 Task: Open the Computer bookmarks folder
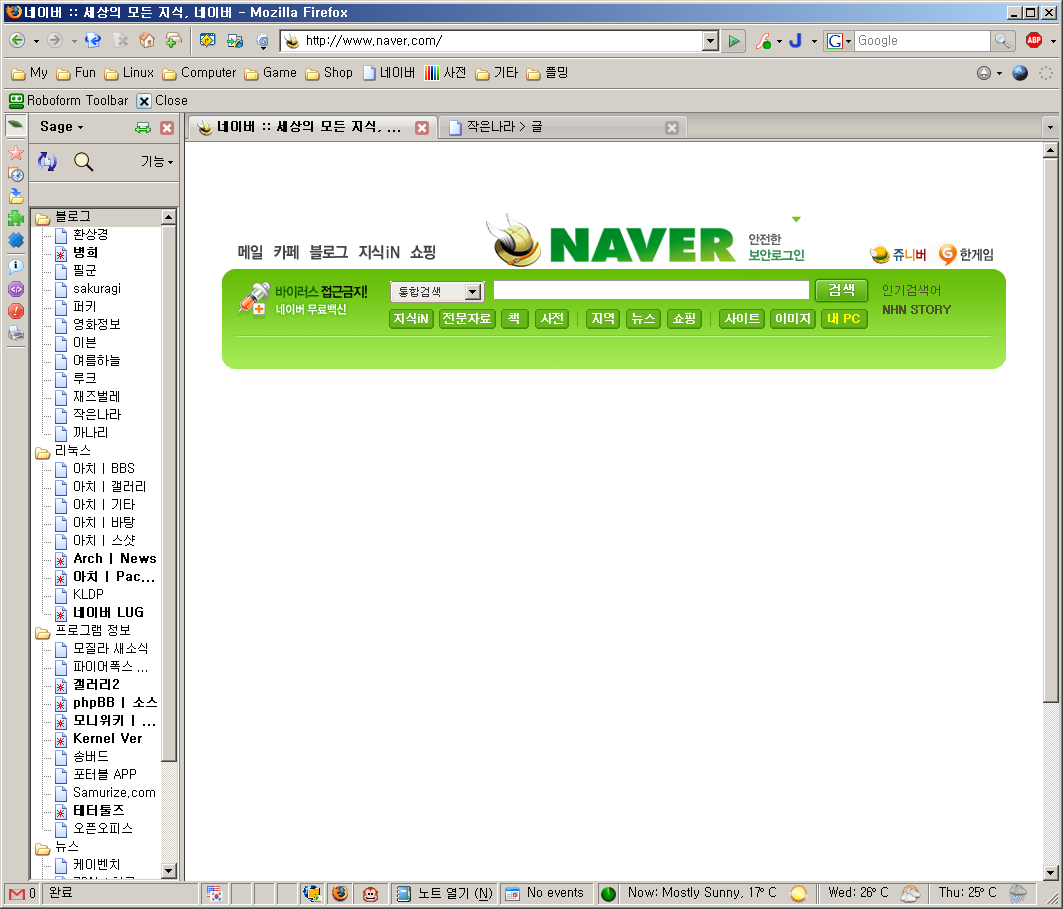click(x=199, y=73)
